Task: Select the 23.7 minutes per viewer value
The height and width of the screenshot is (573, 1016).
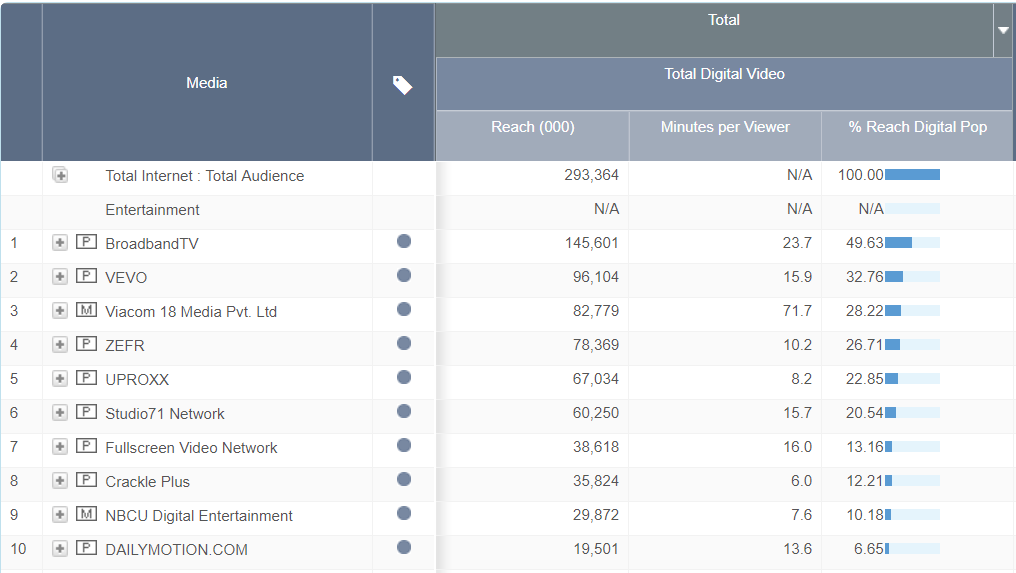Action: pos(797,243)
